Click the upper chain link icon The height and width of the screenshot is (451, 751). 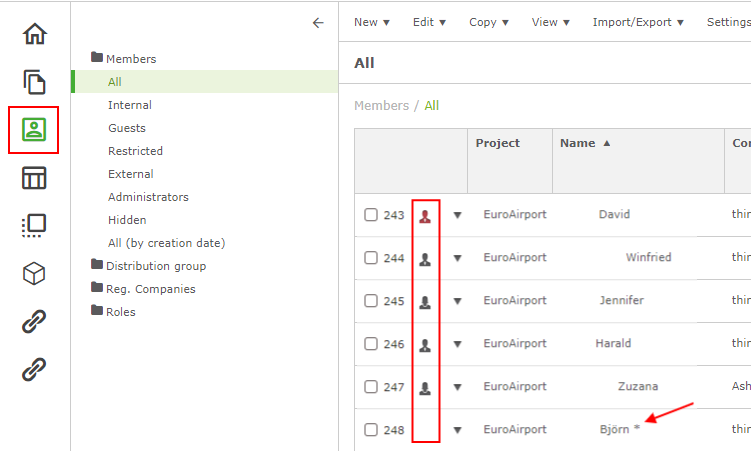(34, 321)
